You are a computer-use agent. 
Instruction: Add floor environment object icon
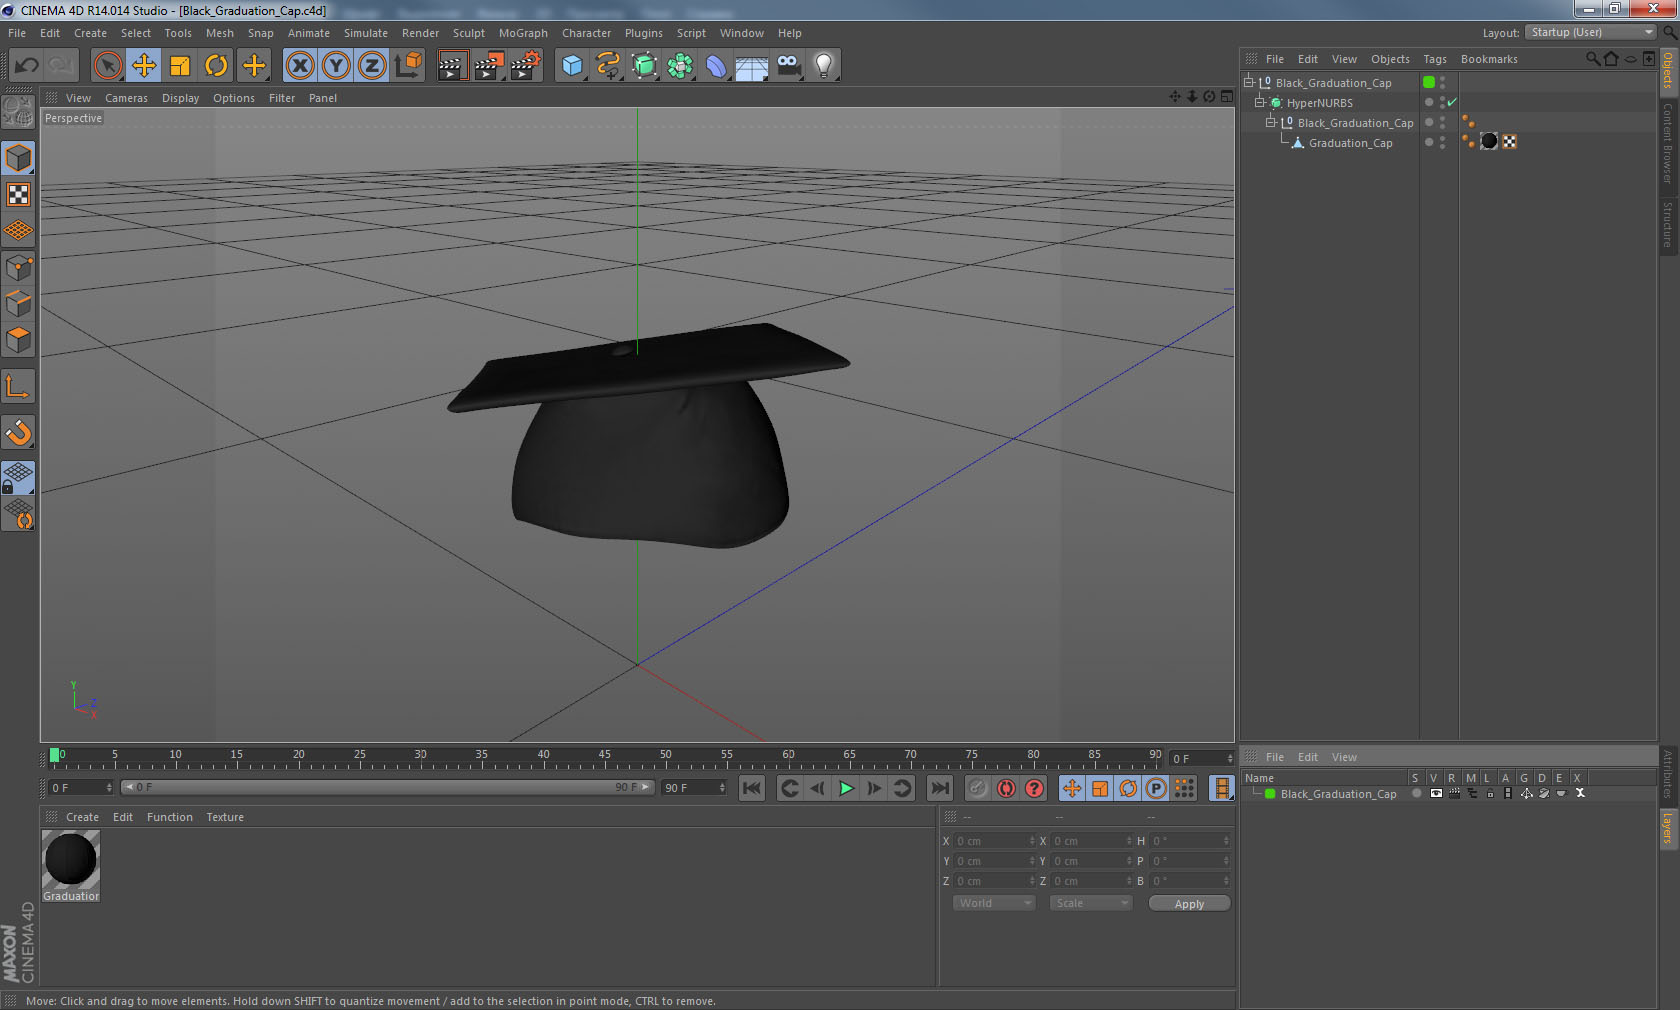point(752,66)
